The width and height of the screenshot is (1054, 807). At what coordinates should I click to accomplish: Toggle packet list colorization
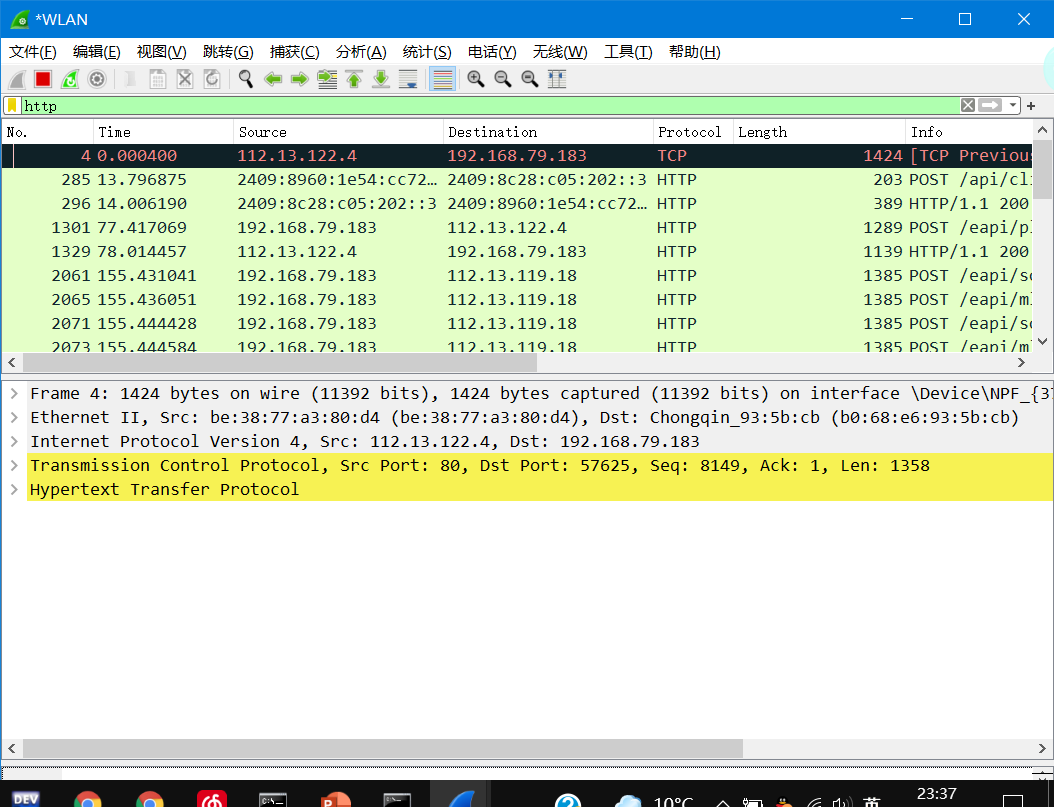(441, 78)
